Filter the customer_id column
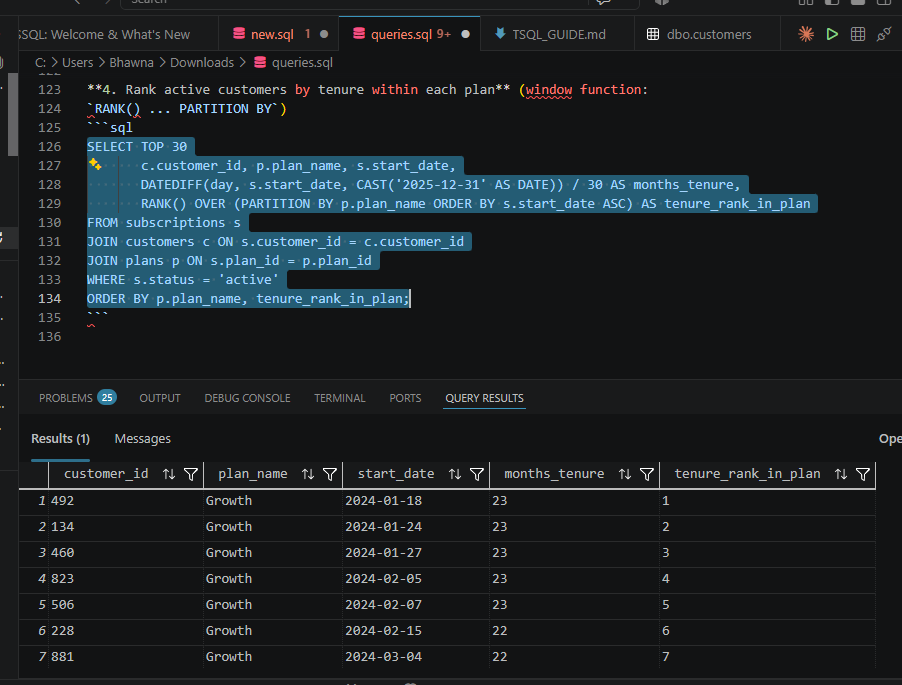Viewport: 902px width, 685px height. pos(190,474)
